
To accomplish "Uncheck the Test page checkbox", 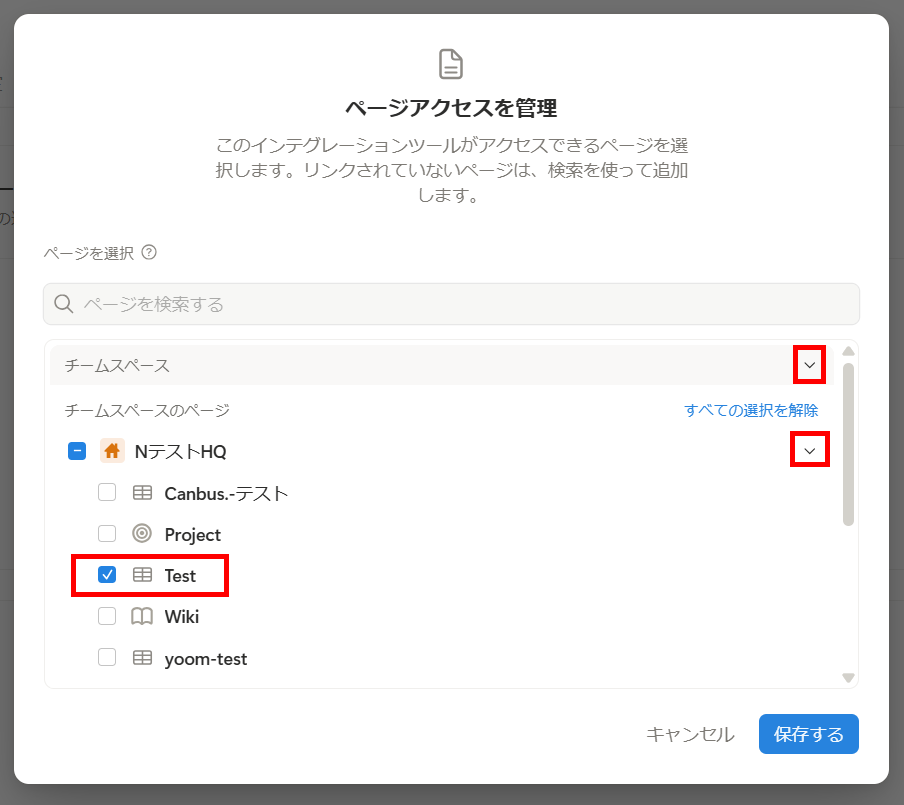I will [x=107, y=575].
